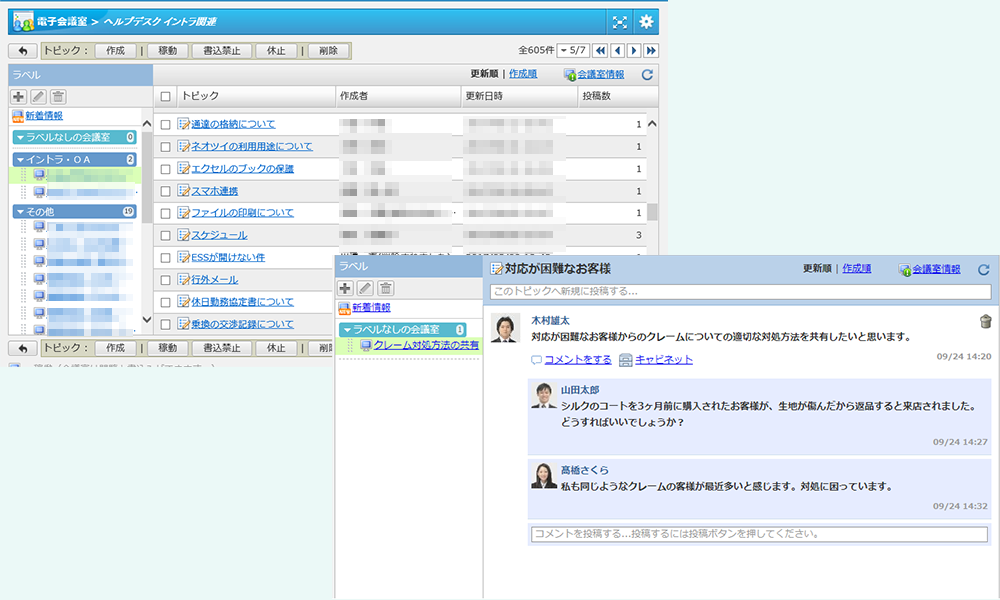The image size is (1000, 600).
Task: Check the select-all checkbox in topic header
Action: click(166, 96)
